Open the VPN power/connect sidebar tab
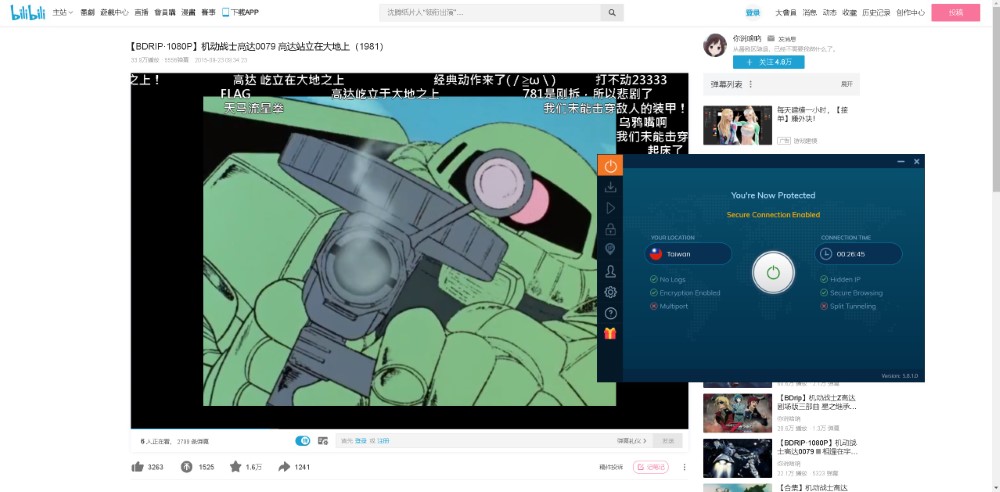This screenshot has height=492, width=1000. (610, 166)
